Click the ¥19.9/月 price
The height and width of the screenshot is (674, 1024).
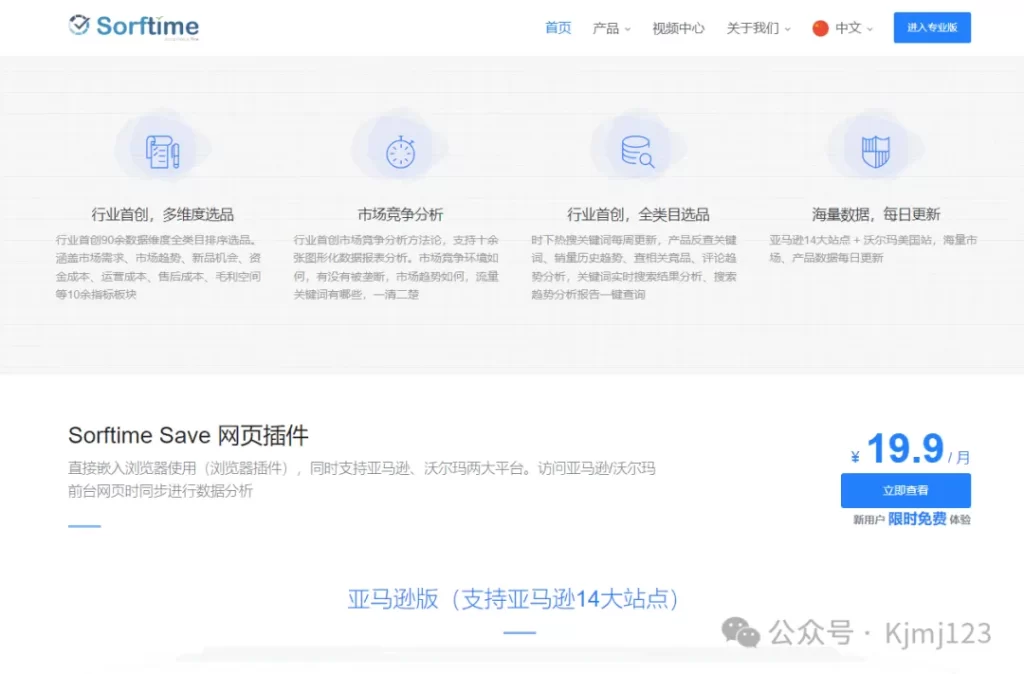click(910, 449)
